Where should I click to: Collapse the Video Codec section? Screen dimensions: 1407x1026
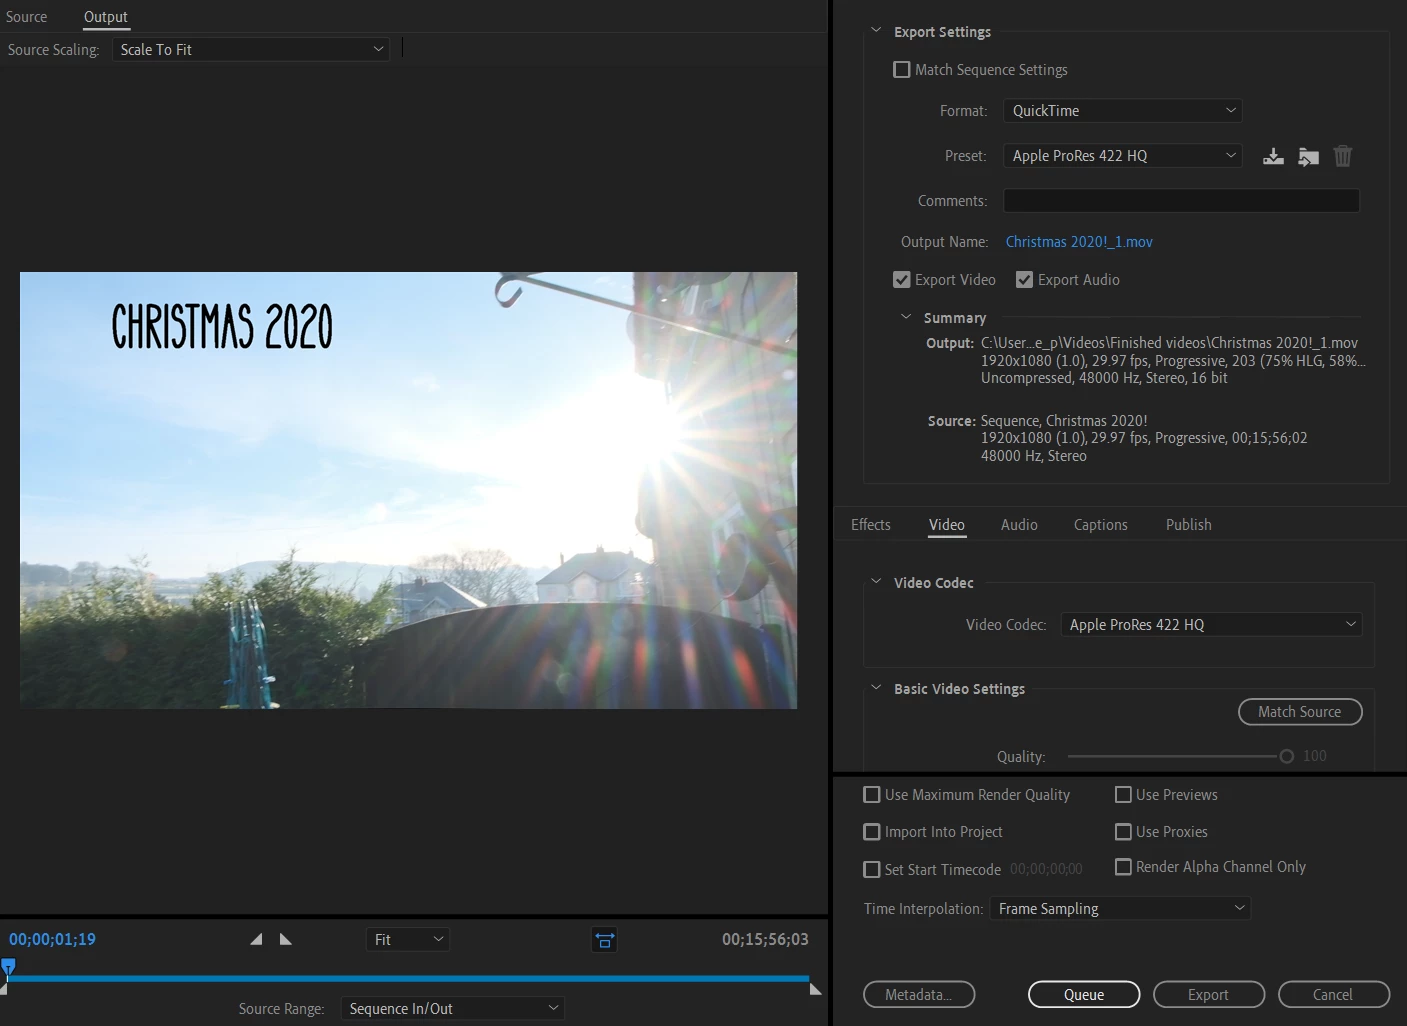tap(876, 582)
